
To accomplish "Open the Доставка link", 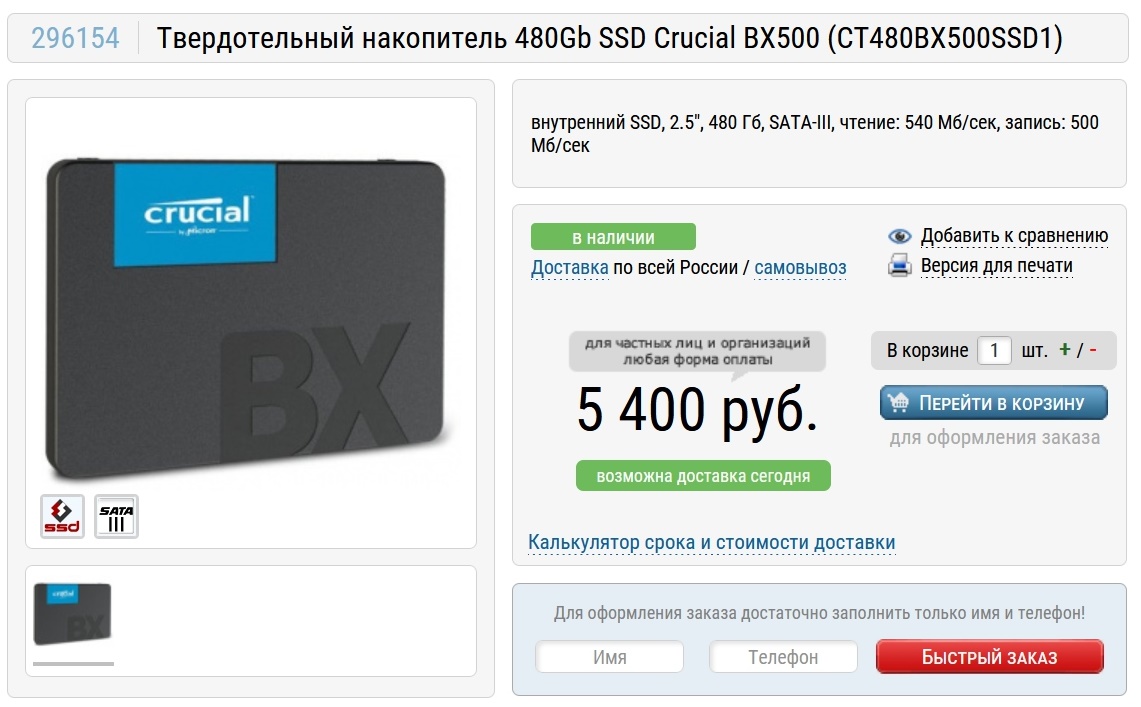I will coord(570,268).
